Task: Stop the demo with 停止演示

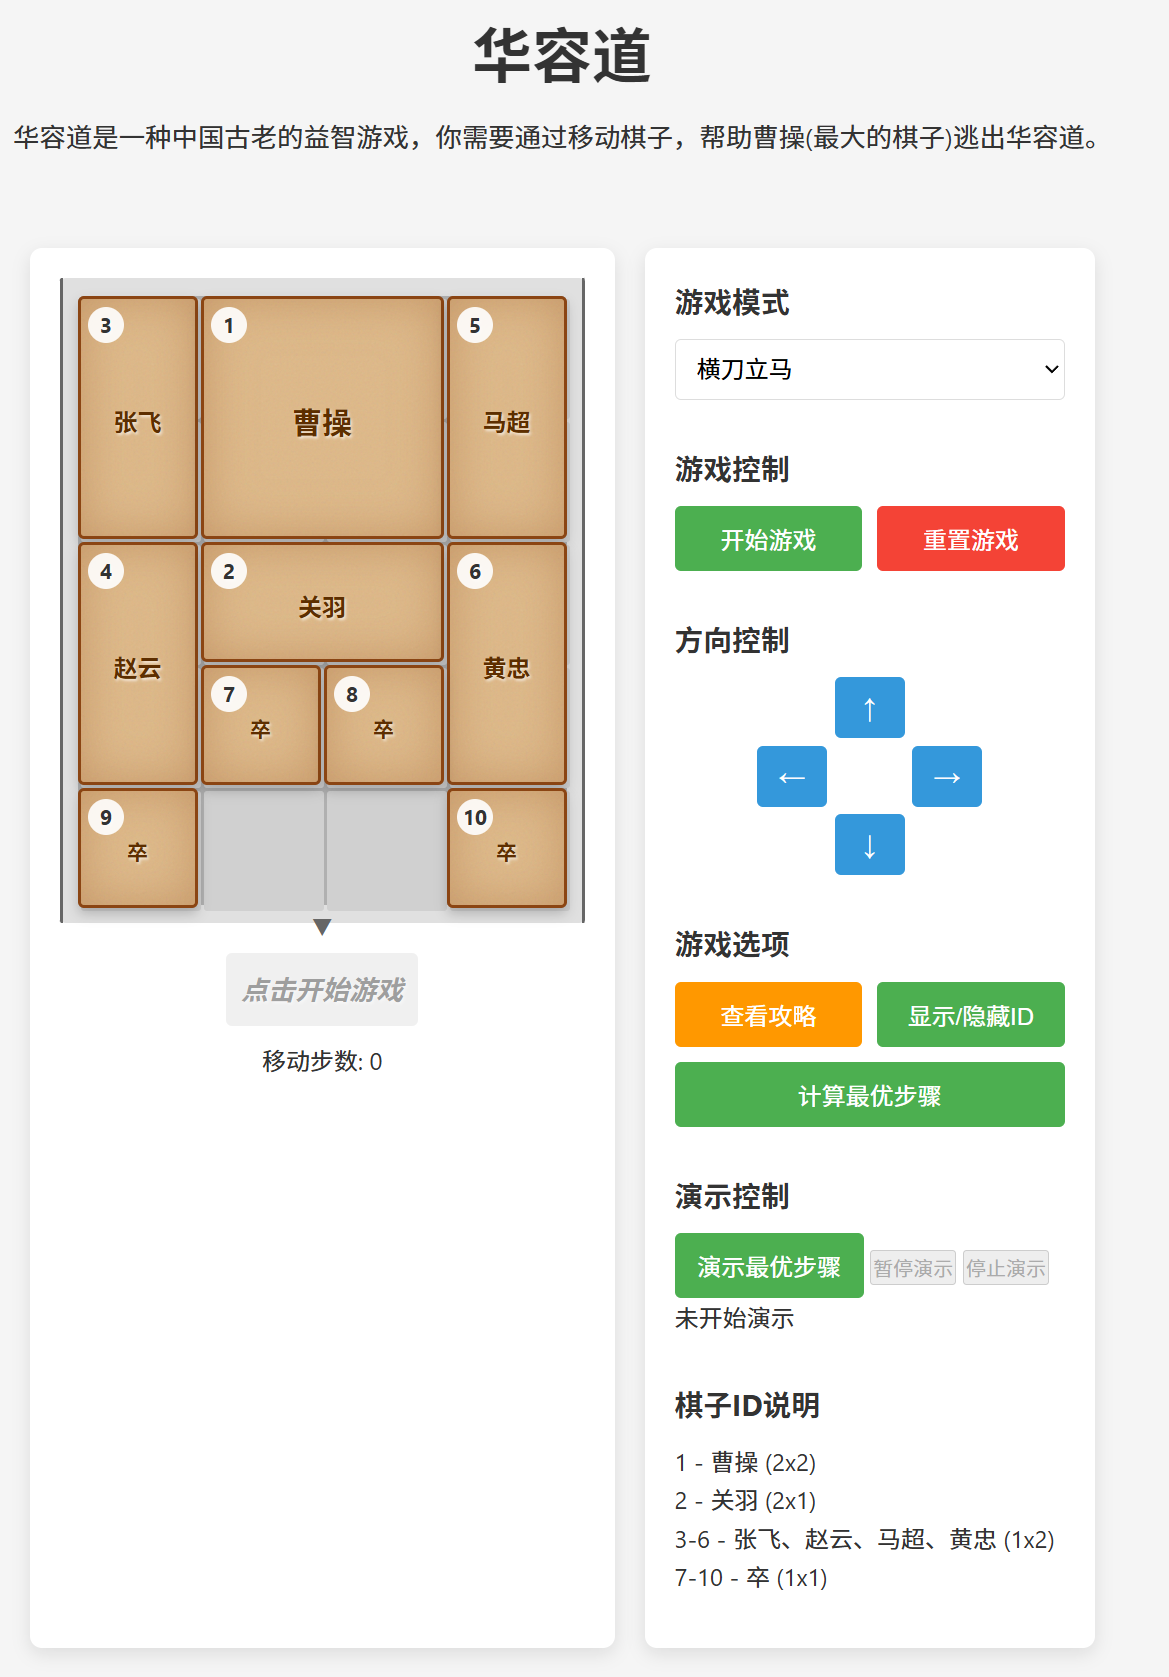Action: point(1005,1267)
